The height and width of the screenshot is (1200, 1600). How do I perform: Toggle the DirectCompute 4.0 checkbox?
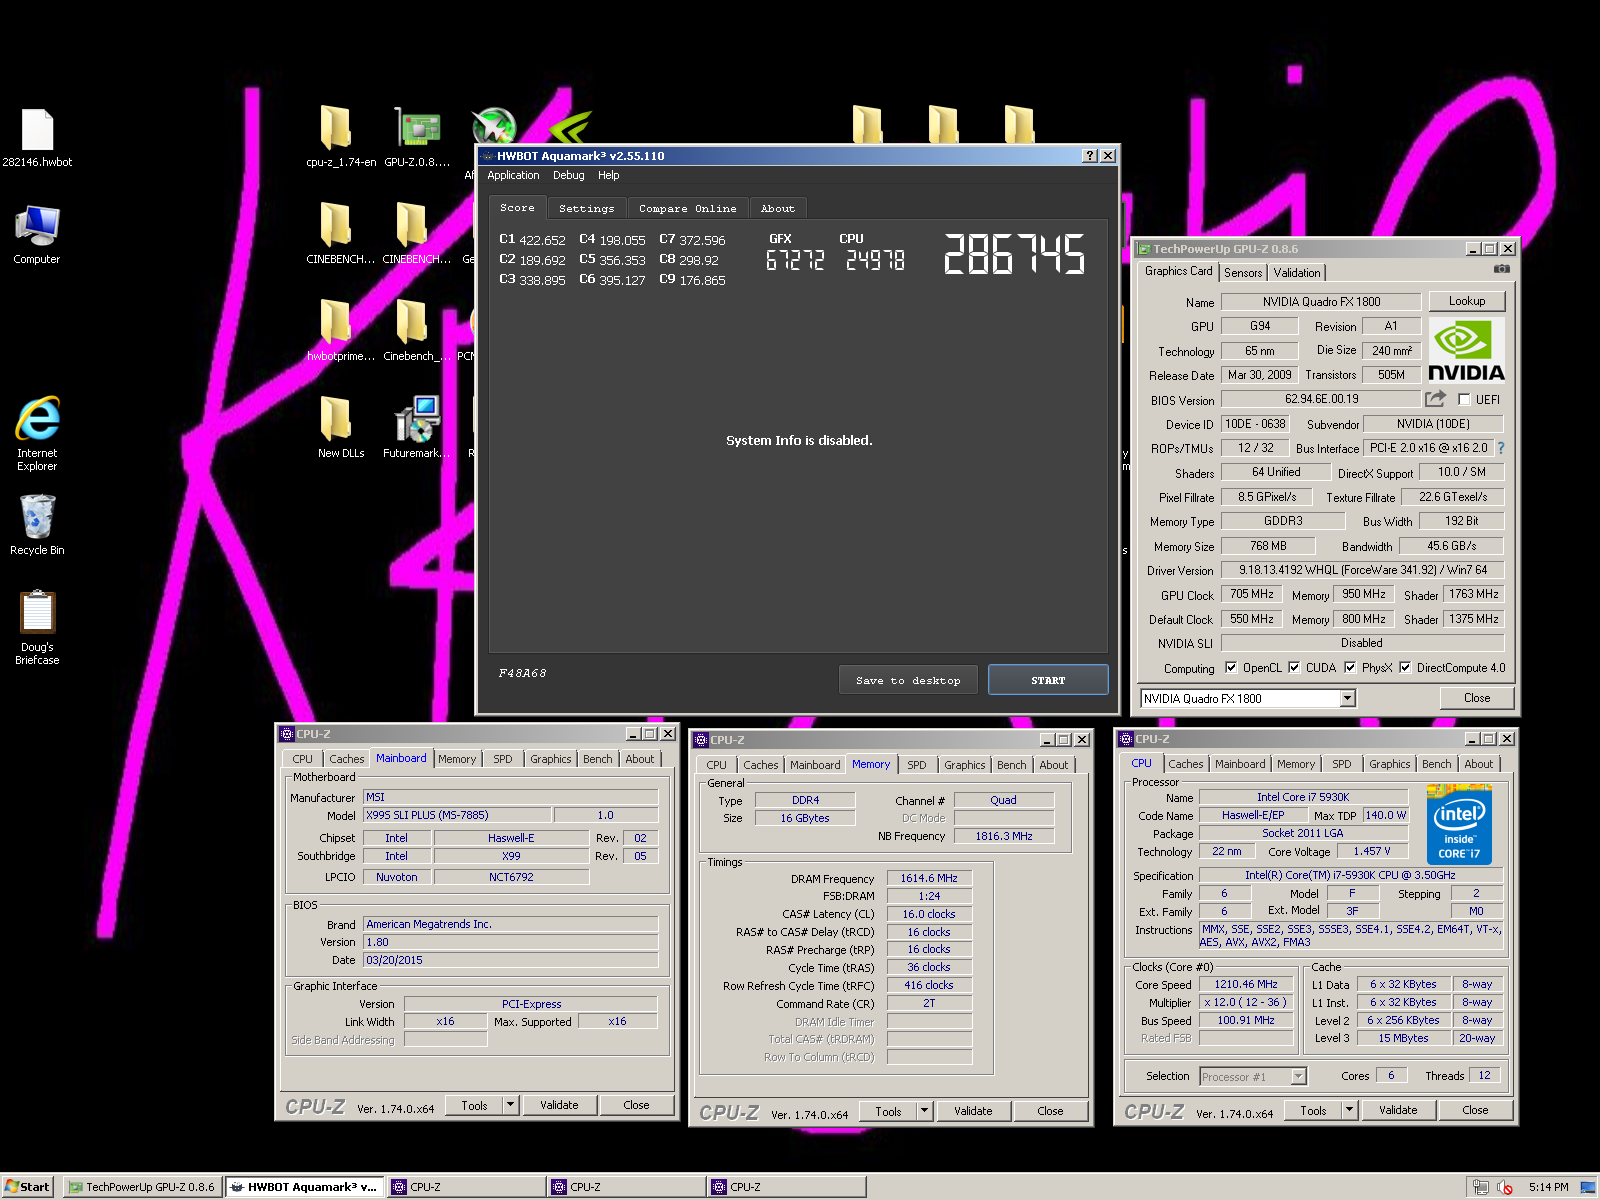click(1405, 667)
